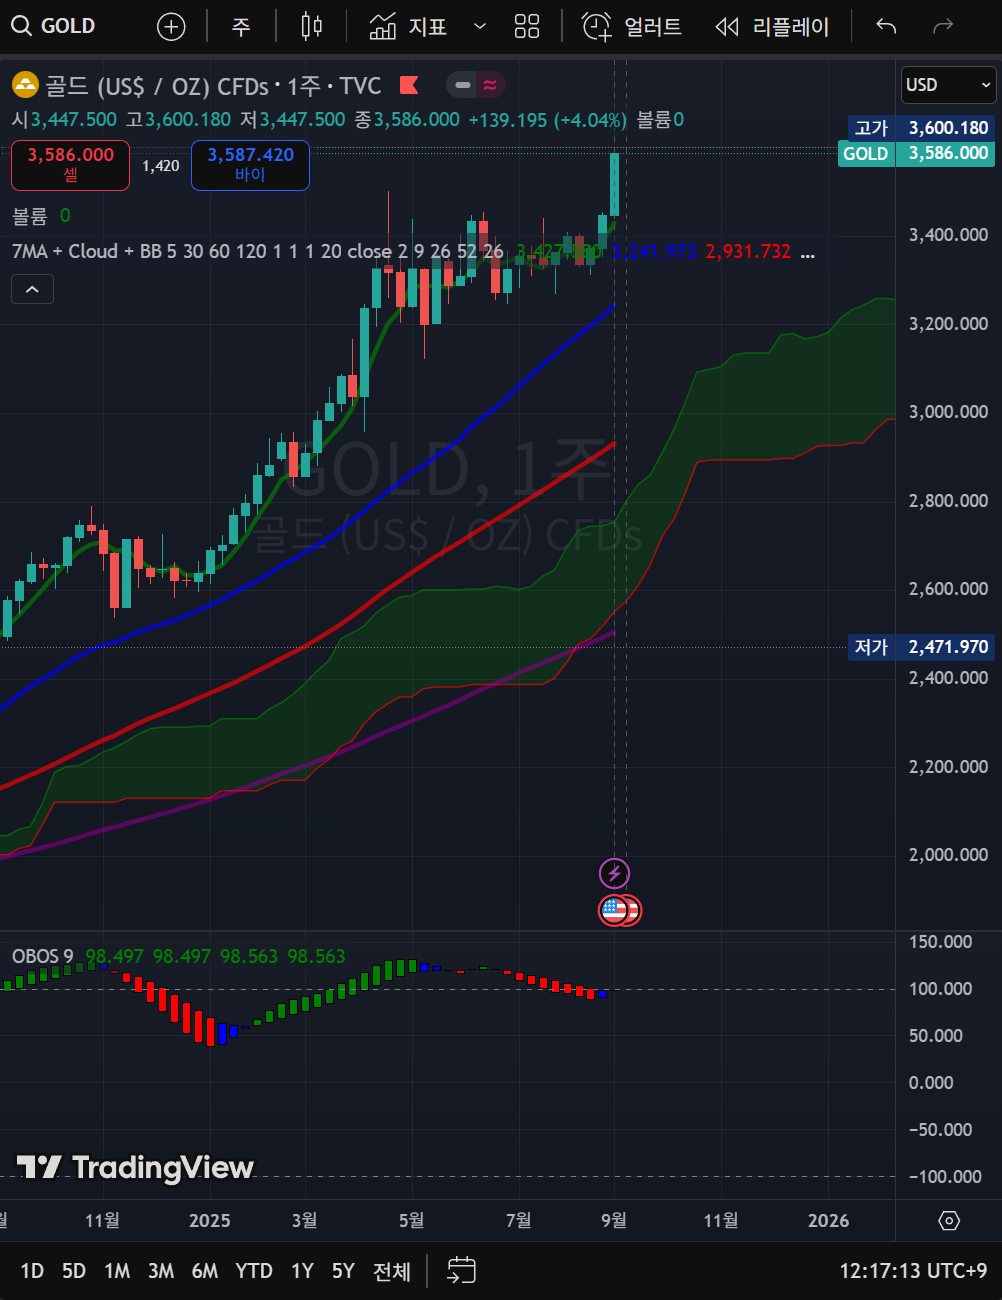Collapse the indicator legend chevron

pyautogui.click(x=32, y=289)
